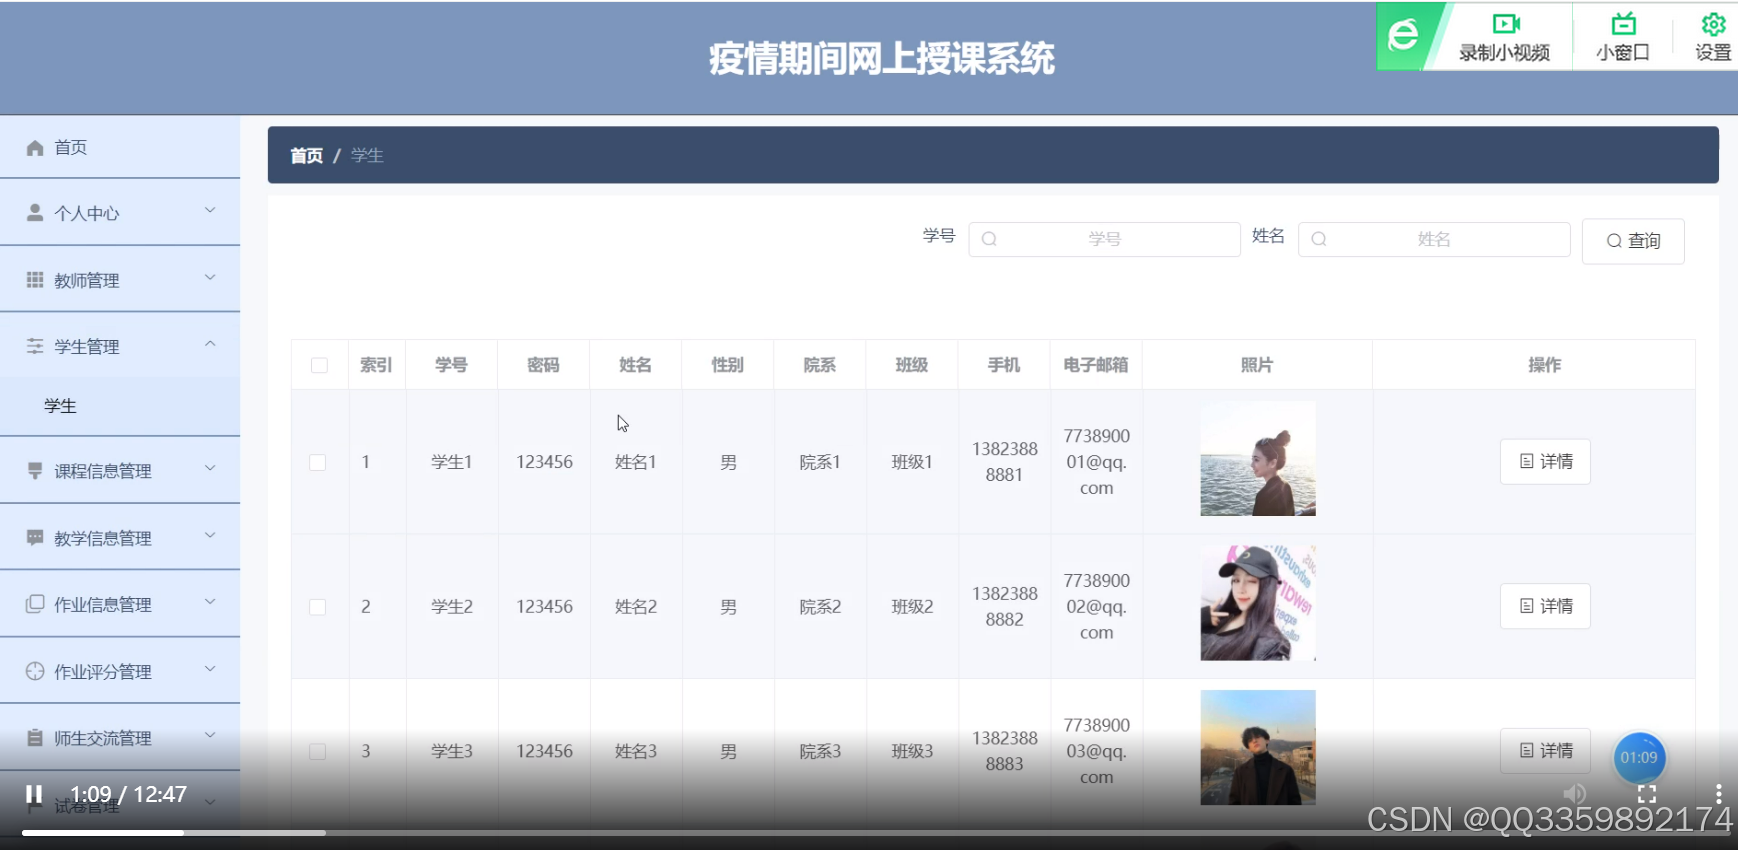Screen dimensions: 1738x850
Task: Click the icon beside 课程信息管理
Action: tap(35, 471)
